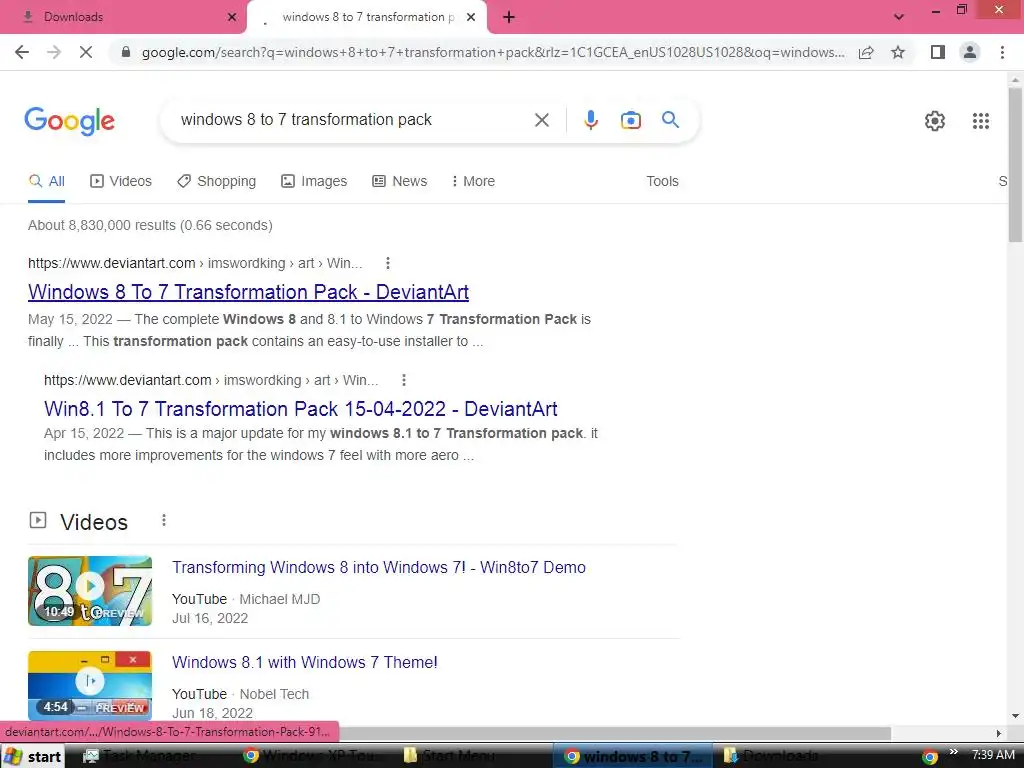Switch to News results tab
The image size is (1024, 768).
coord(400,182)
